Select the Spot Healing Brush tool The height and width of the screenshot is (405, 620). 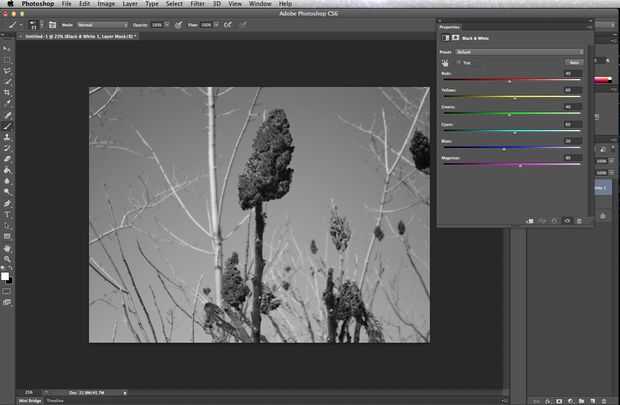click(x=7, y=115)
